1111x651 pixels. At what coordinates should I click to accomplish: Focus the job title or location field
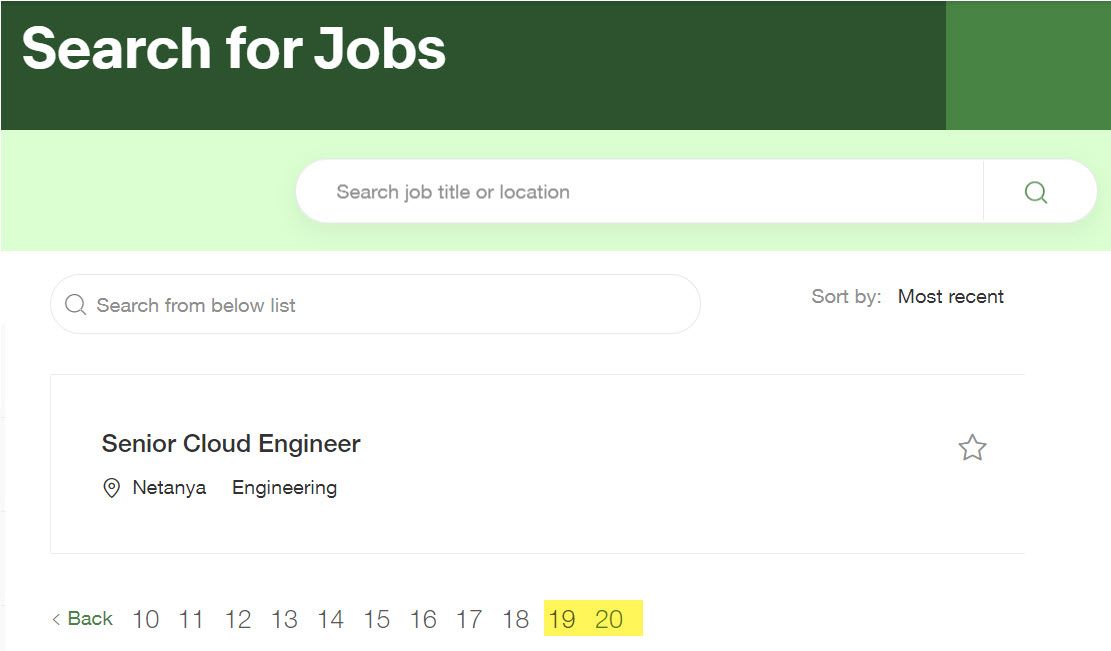click(639, 191)
